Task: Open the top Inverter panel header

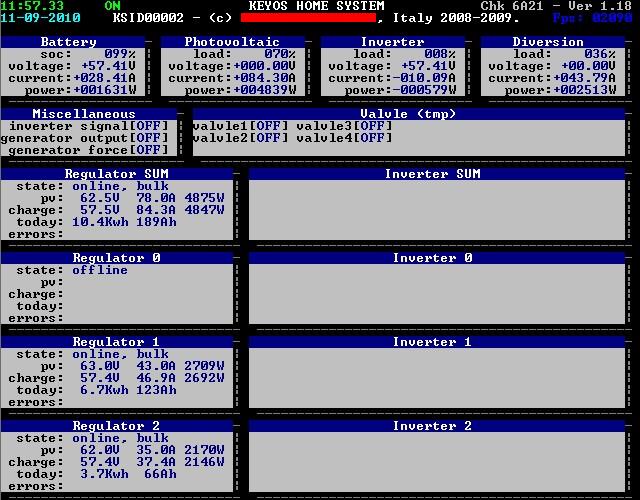Action: click(x=393, y=42)
